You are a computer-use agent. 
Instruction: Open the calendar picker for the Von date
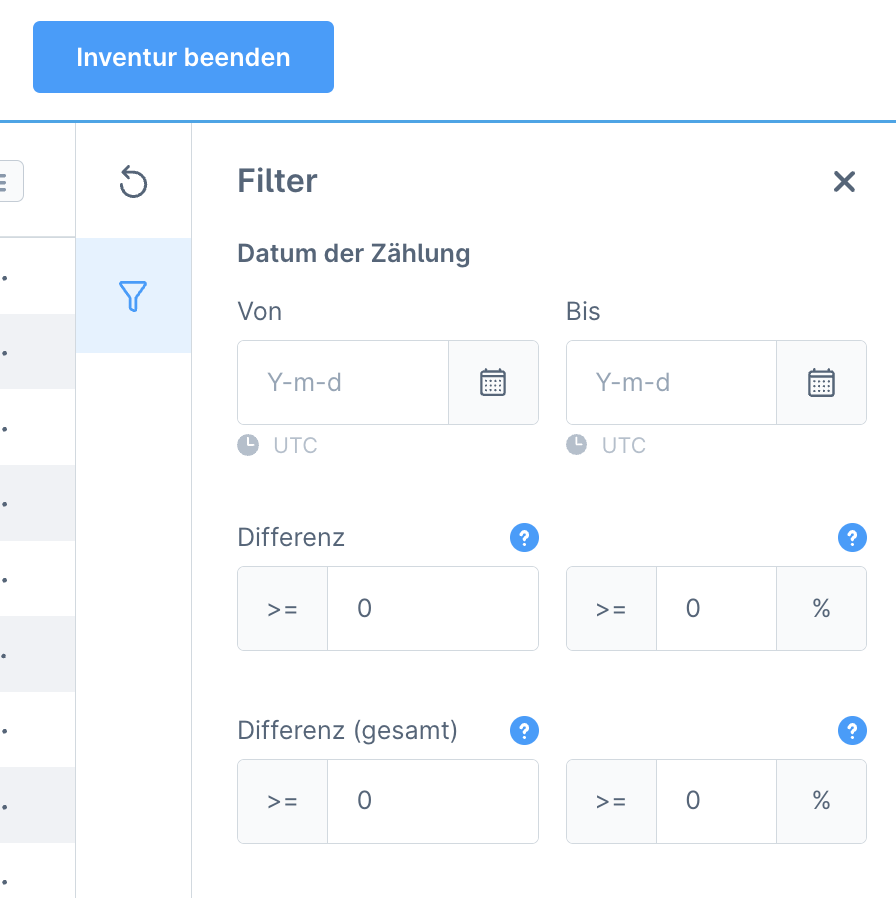point(493,382)
